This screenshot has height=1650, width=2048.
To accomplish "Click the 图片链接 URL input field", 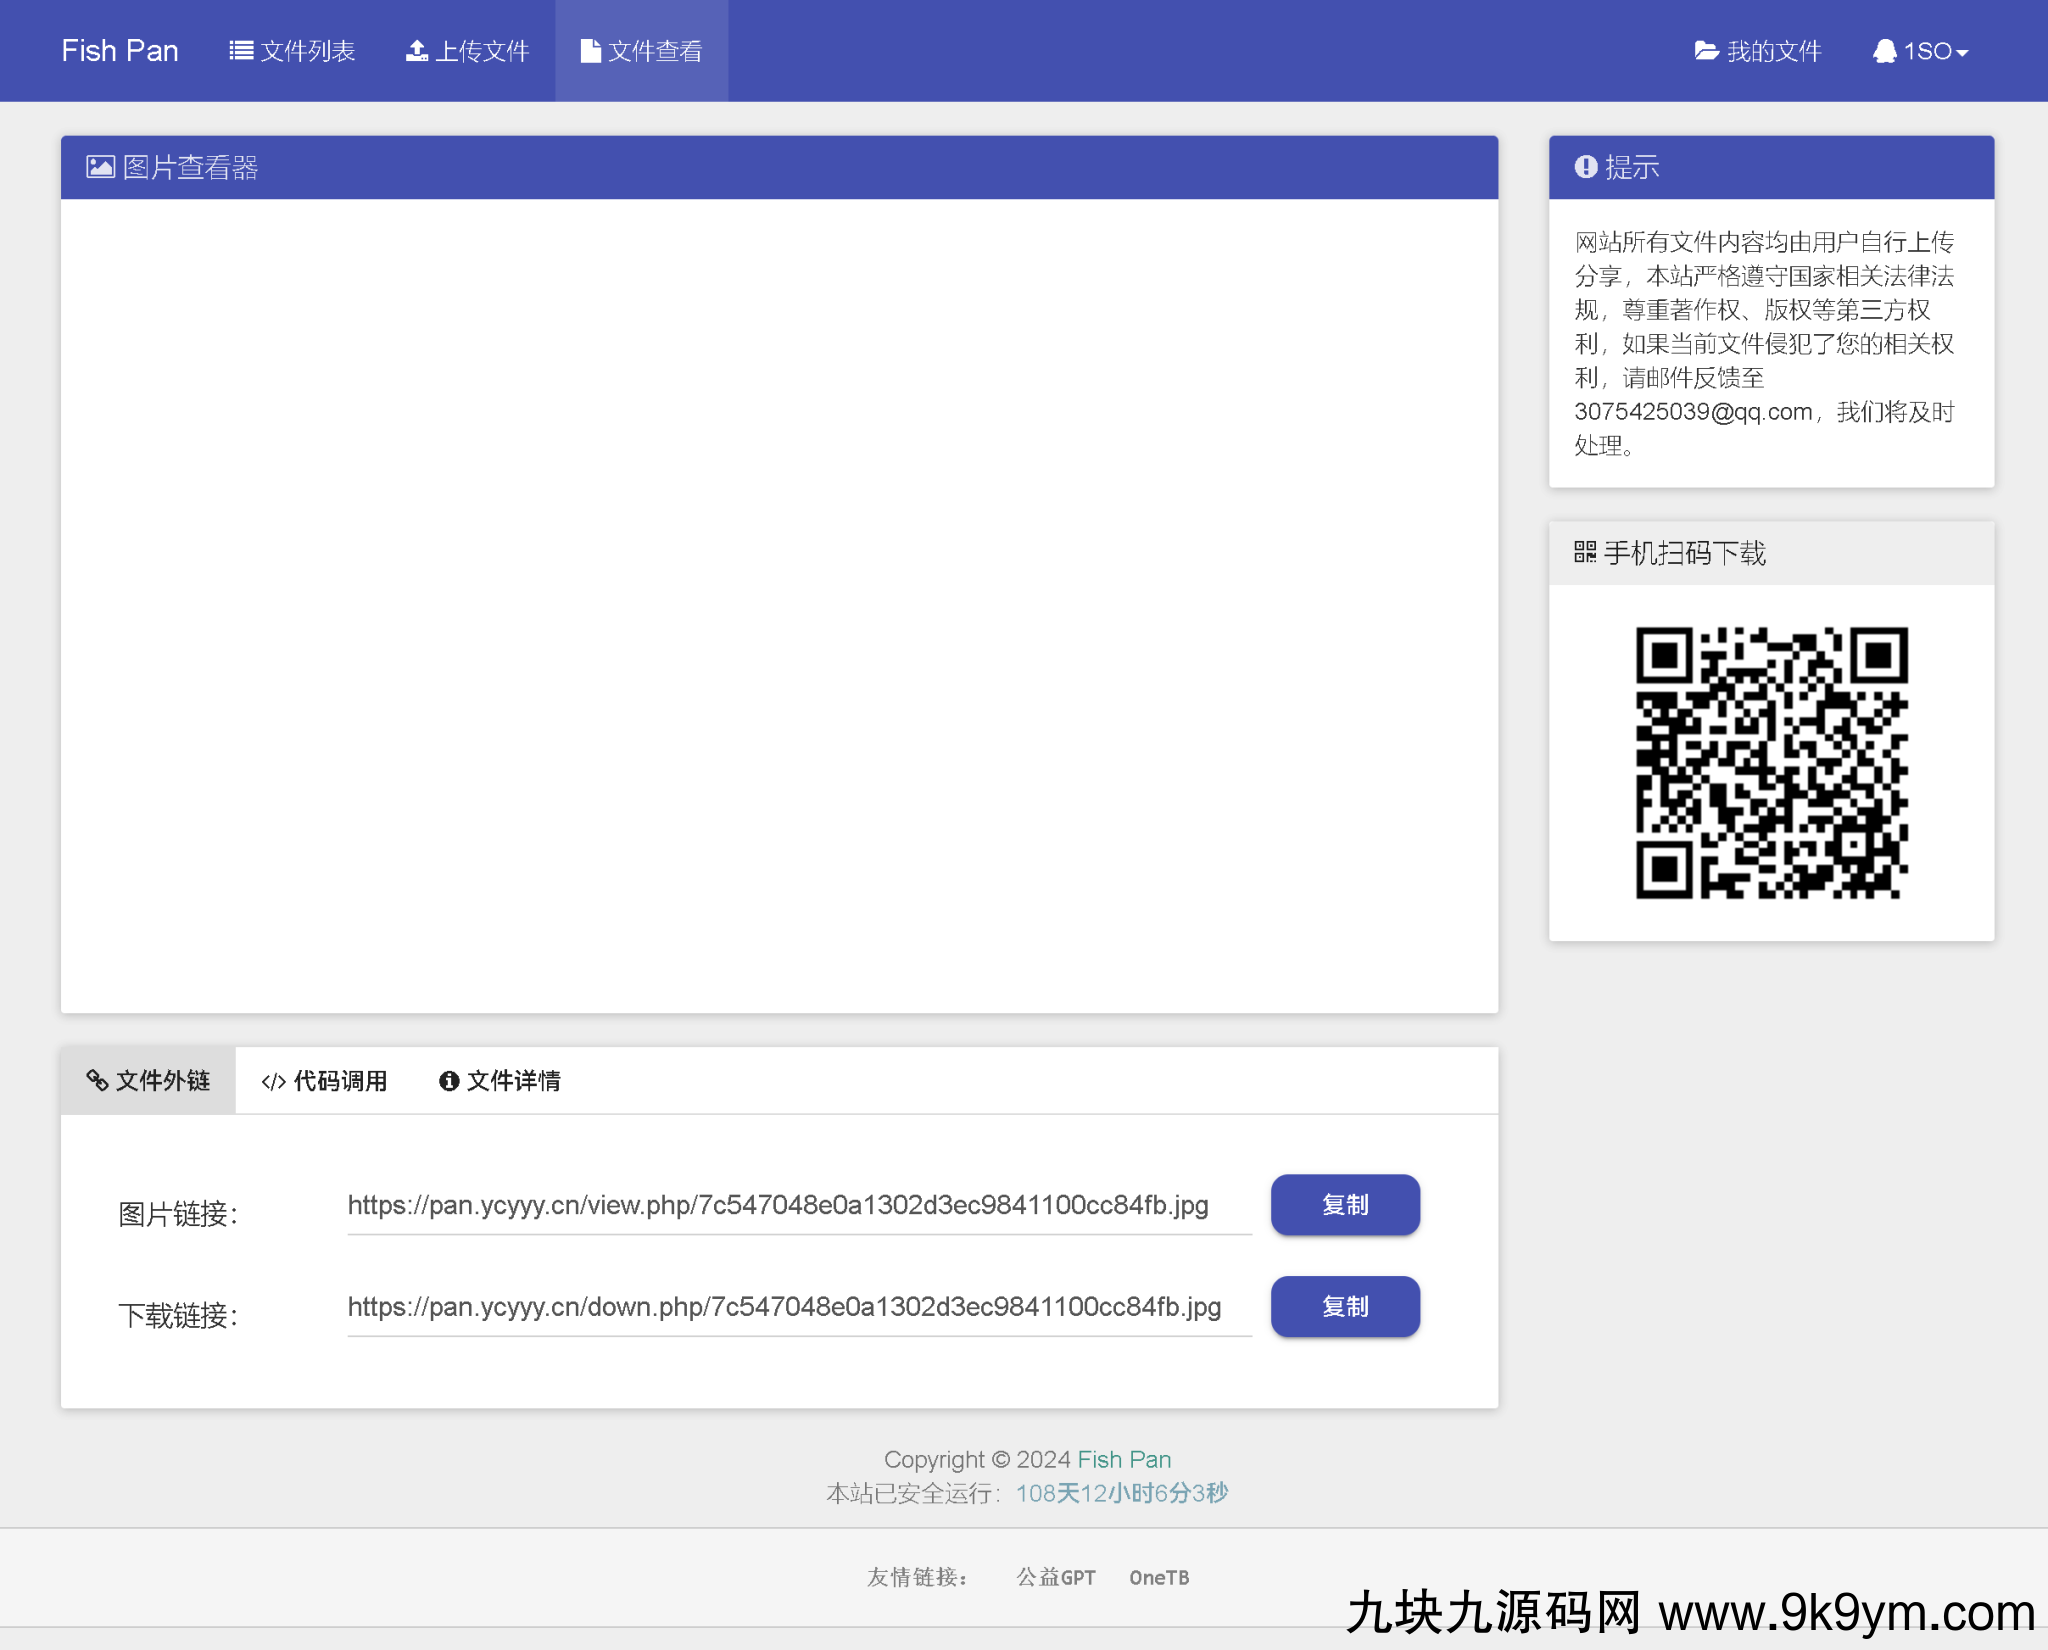I will pos(798,1205).
